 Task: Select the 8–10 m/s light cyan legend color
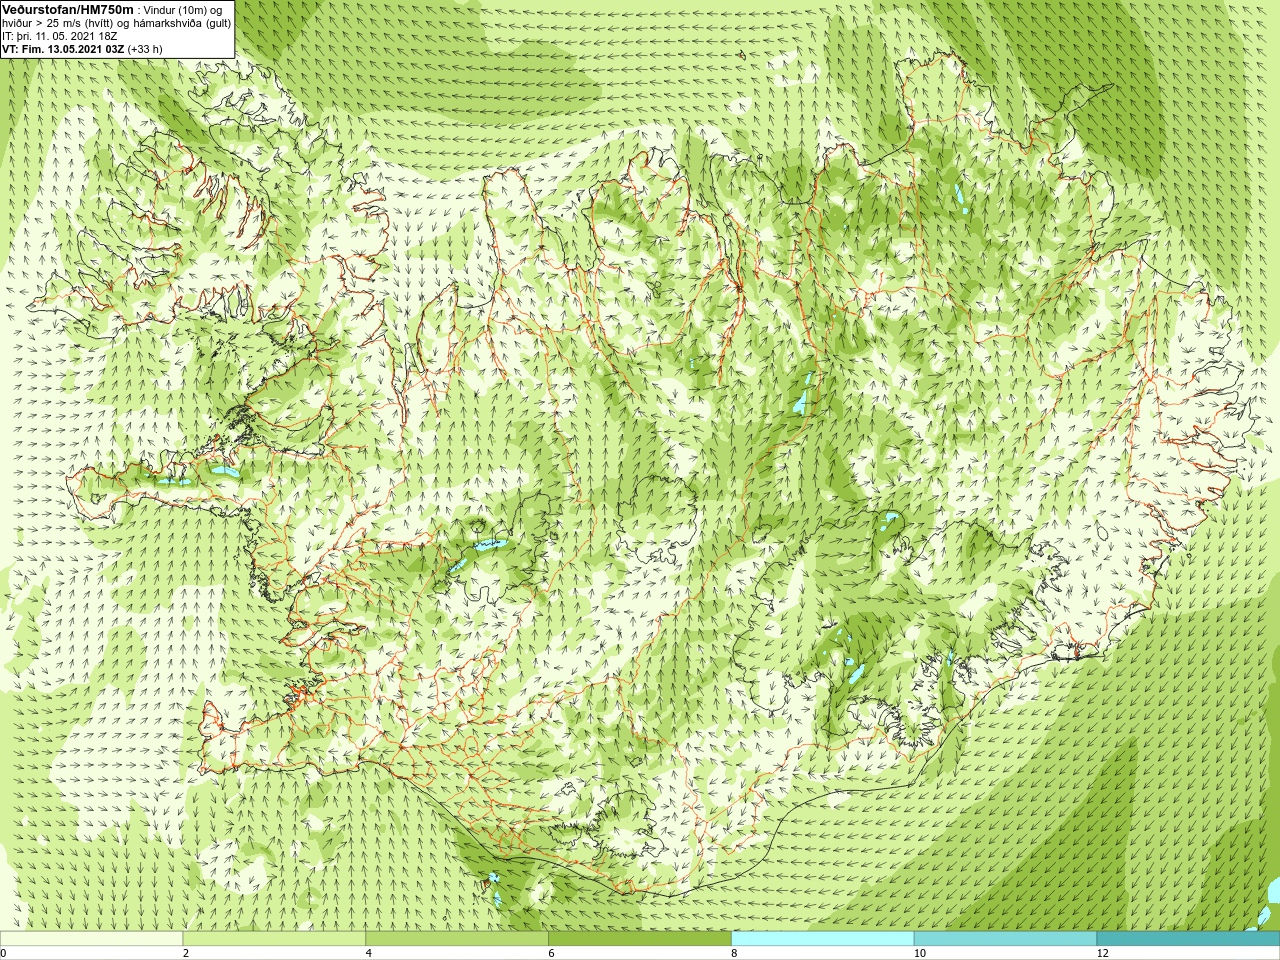(823, 939)
